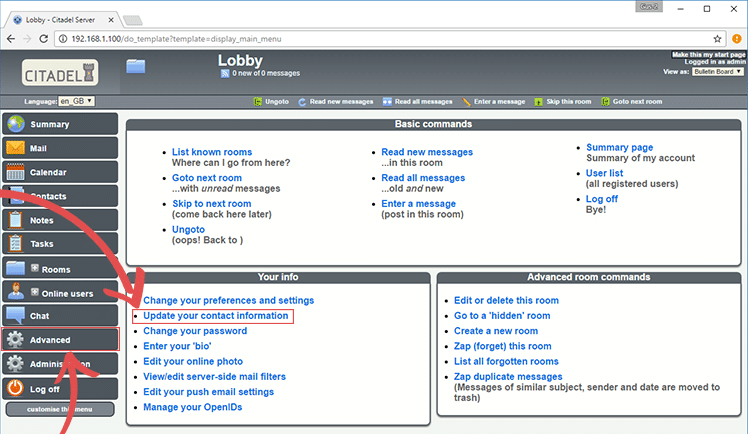Click the Chat speech bubble icon
Image resolution: width=748 pixels, height=434 pixels.
tap(16, 315)
